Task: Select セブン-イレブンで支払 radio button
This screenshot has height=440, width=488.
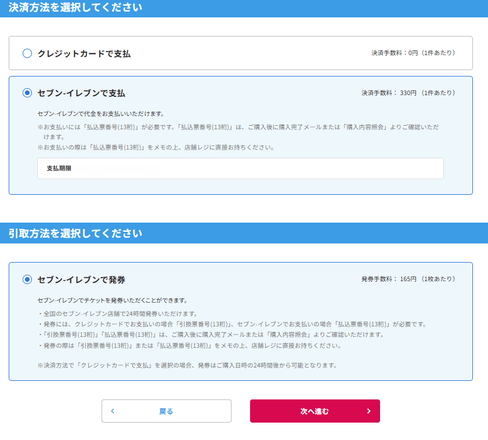Action: point(27,93)
